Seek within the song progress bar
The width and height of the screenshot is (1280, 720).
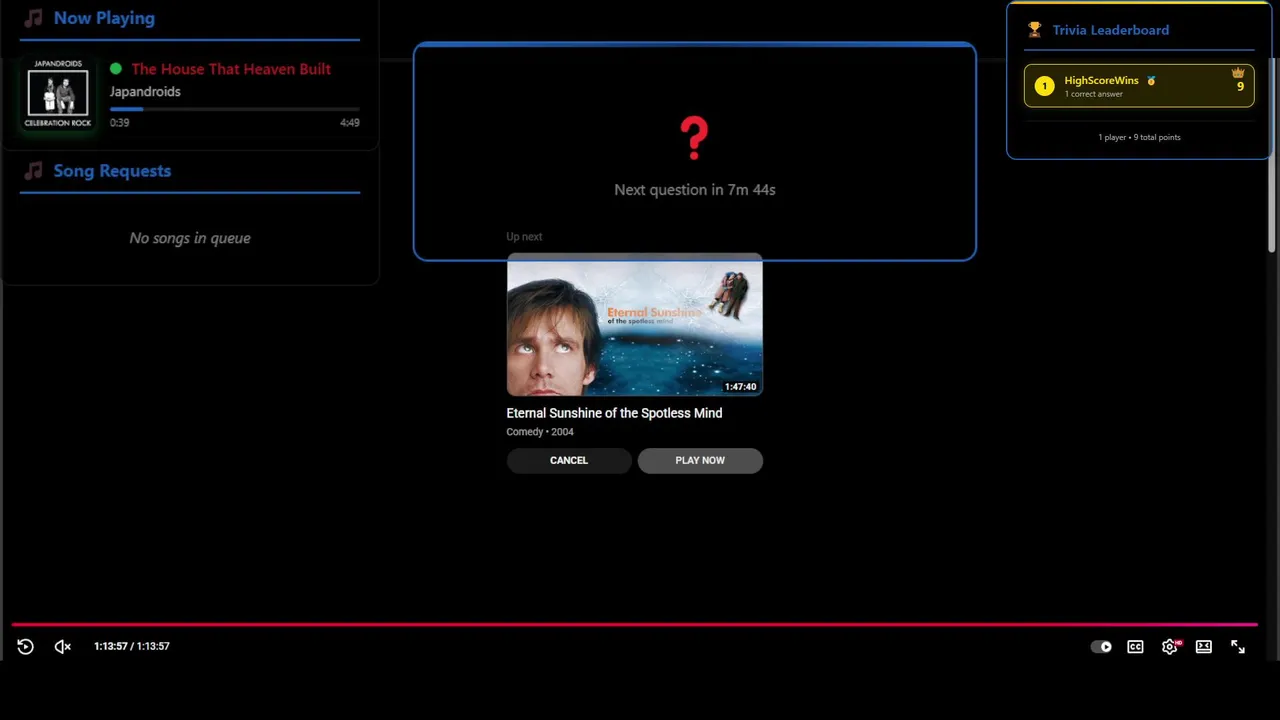click(x=235, y=108)
